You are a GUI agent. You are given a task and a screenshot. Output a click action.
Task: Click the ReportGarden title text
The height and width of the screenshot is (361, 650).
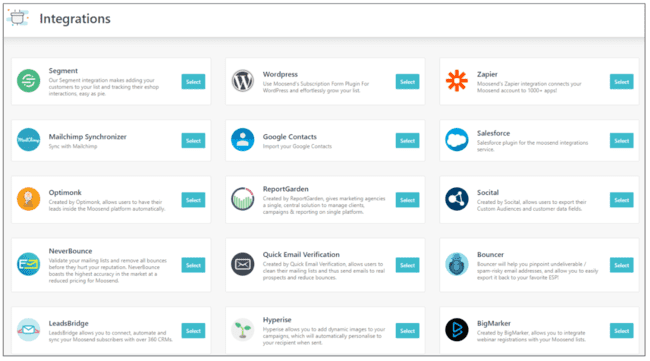click(x=286, y=189)
